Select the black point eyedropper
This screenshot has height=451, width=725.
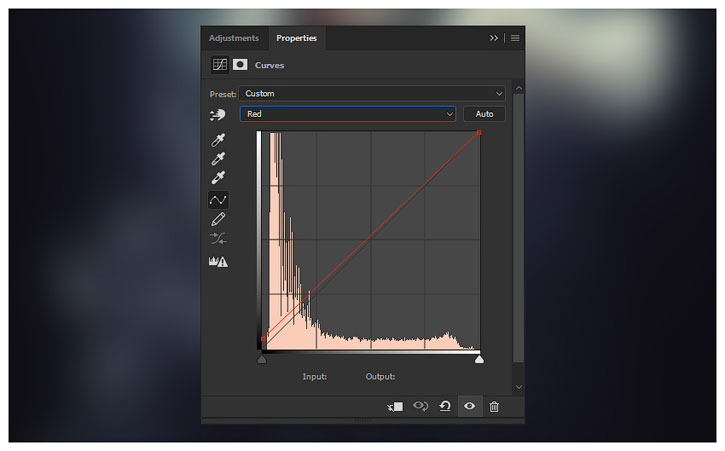(218, 140)
